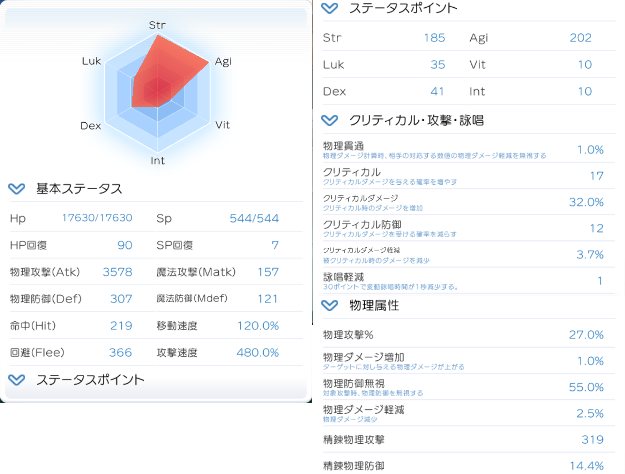Click the HP回復 value 90
Screen dimensions: 625x474
[x=125, y=245]
